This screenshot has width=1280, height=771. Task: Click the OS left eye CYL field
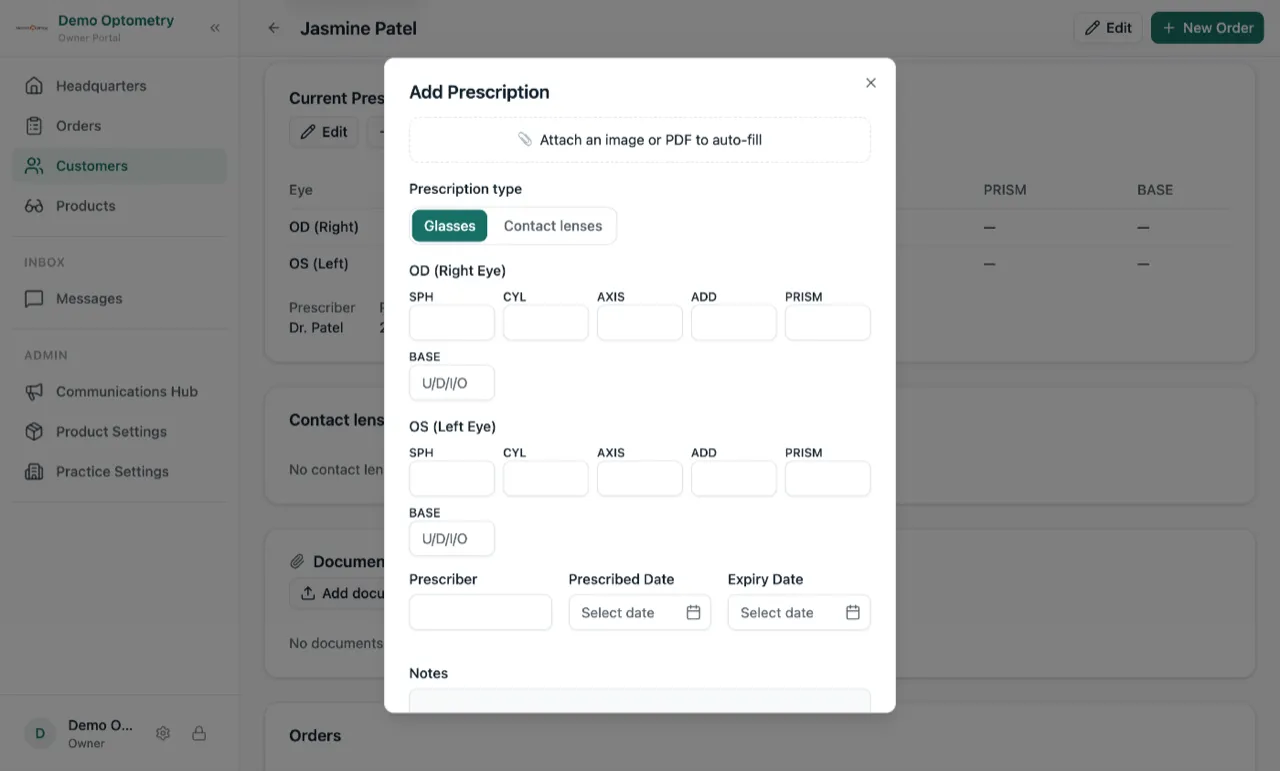[546, 479]
